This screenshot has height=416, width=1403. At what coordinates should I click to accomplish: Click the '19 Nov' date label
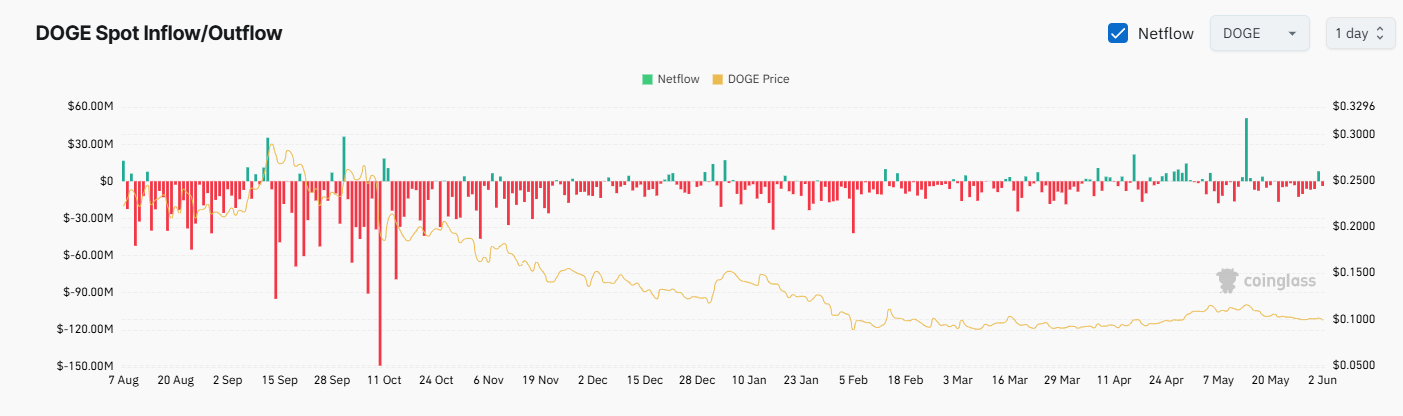point(540,381)
